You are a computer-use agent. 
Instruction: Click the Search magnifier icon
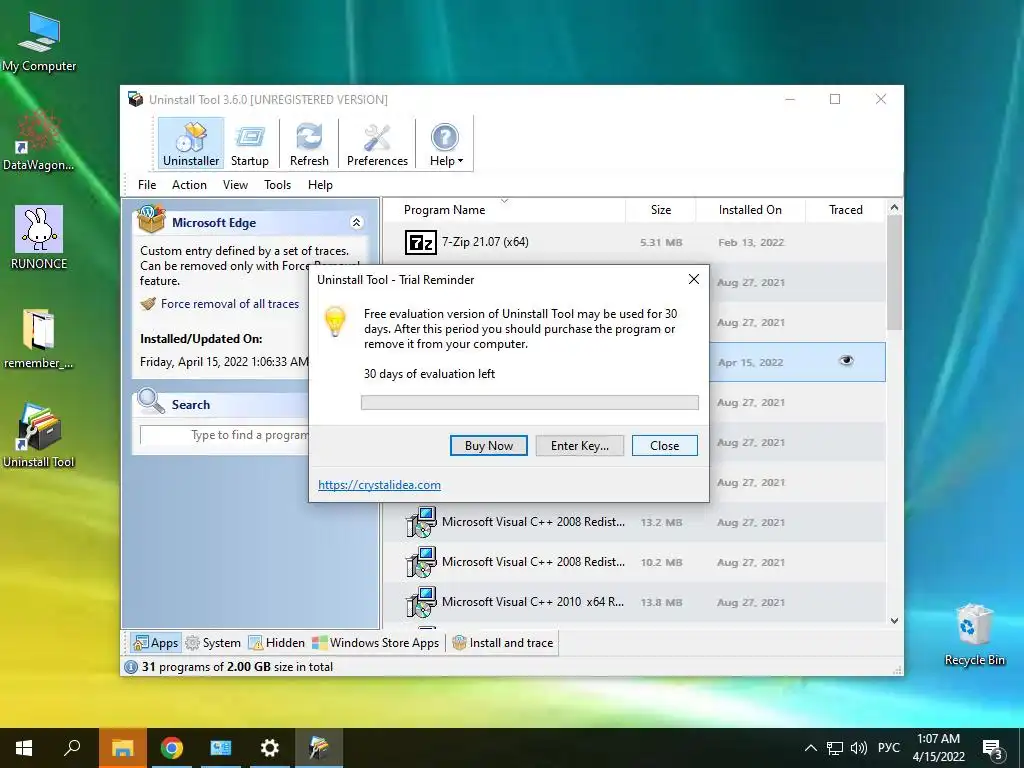point(151,401)
